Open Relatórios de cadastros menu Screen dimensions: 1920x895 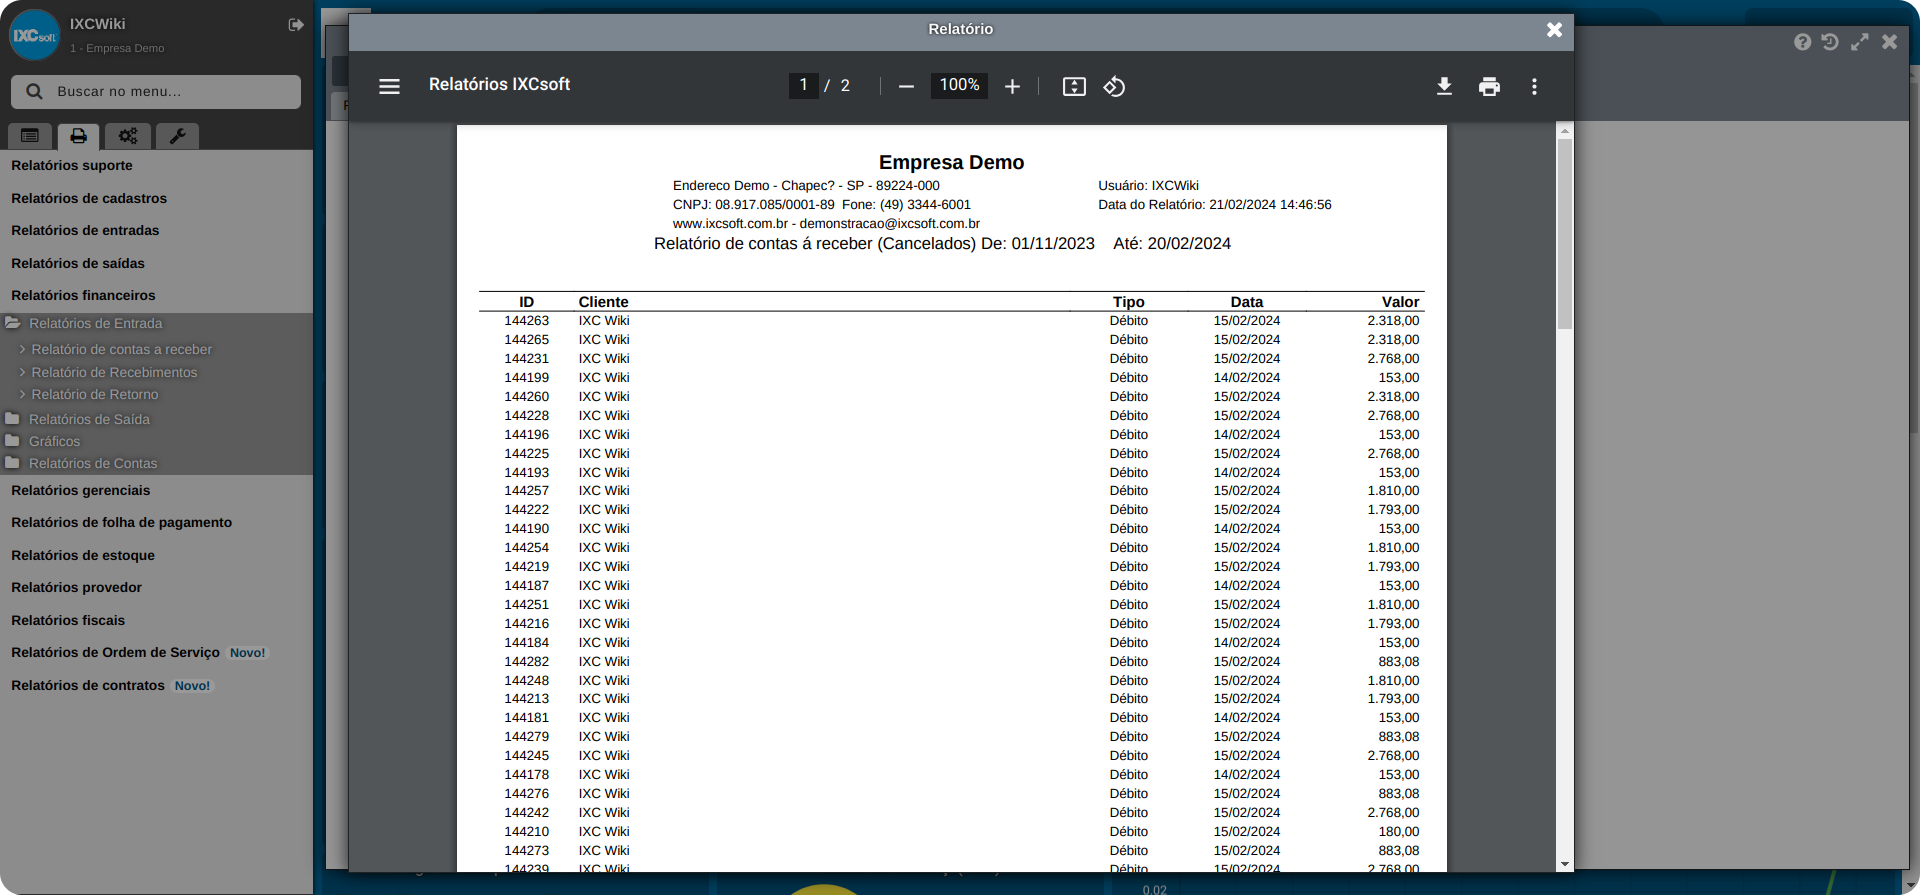click(x=89, y=199)
